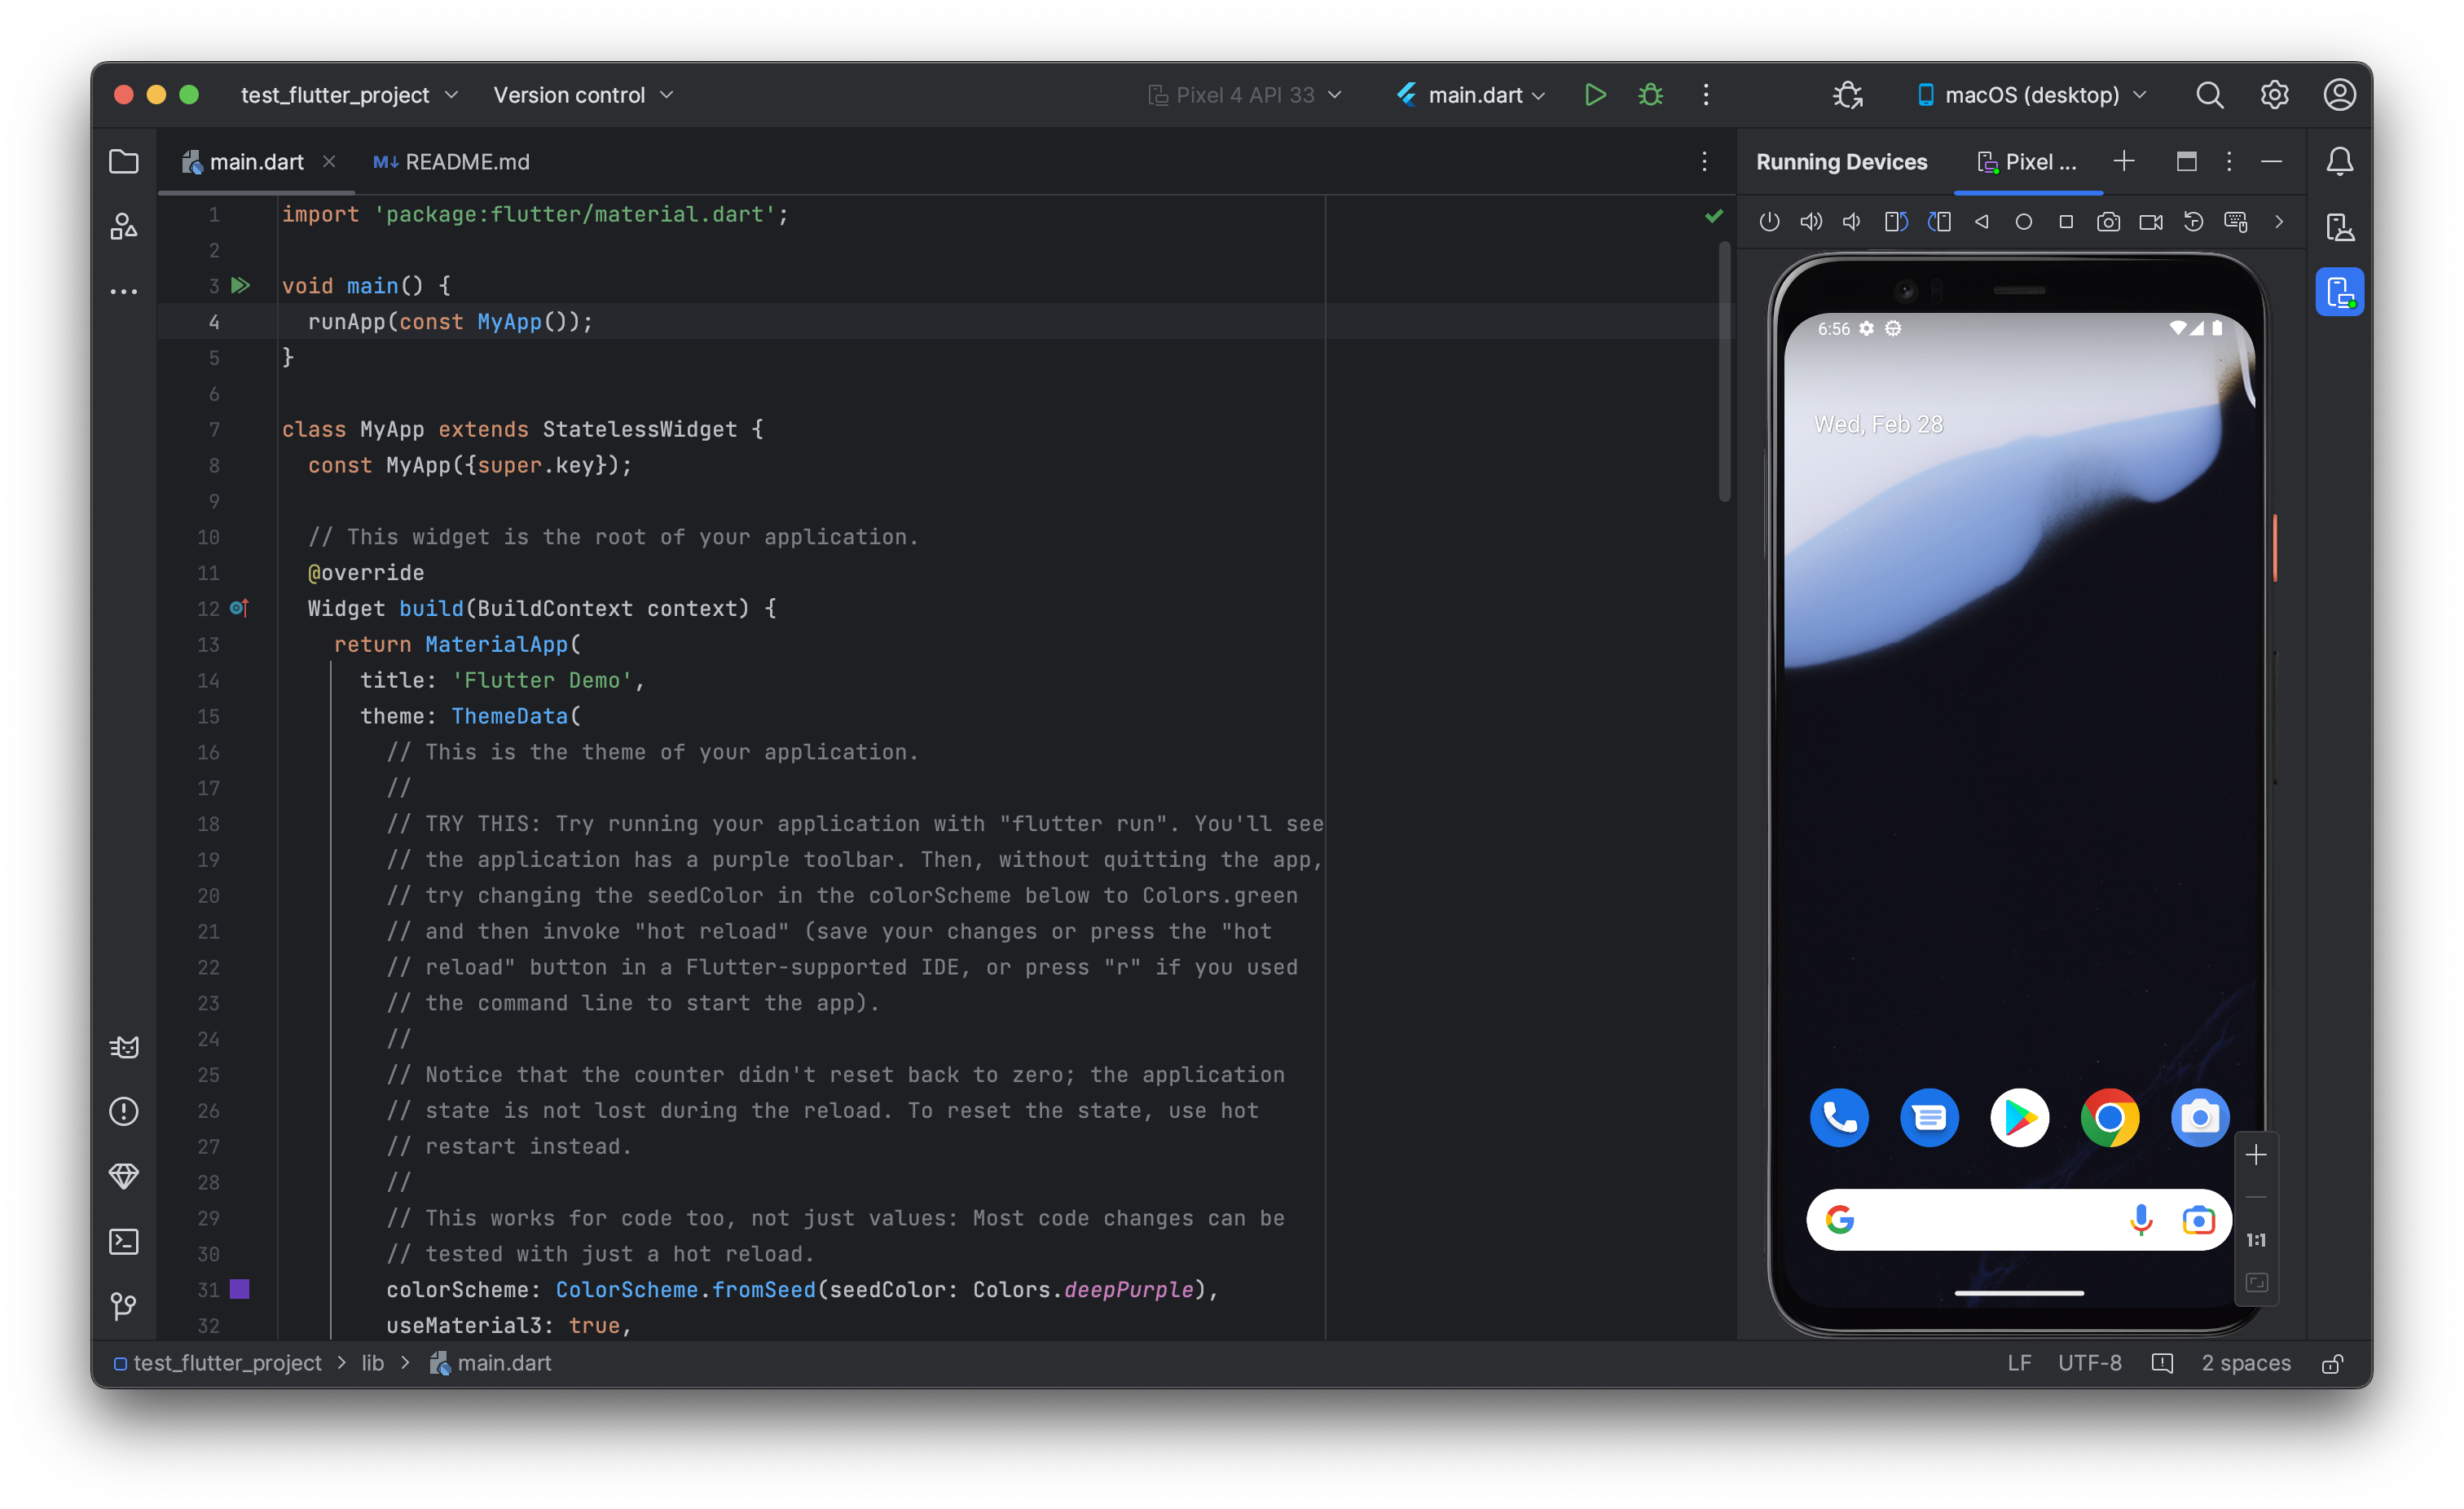Image resolution: width=2464 pixels, height=1509 pixels.
Task: Click the UTF-8 encoding in status bar
Action: 2089,1363
